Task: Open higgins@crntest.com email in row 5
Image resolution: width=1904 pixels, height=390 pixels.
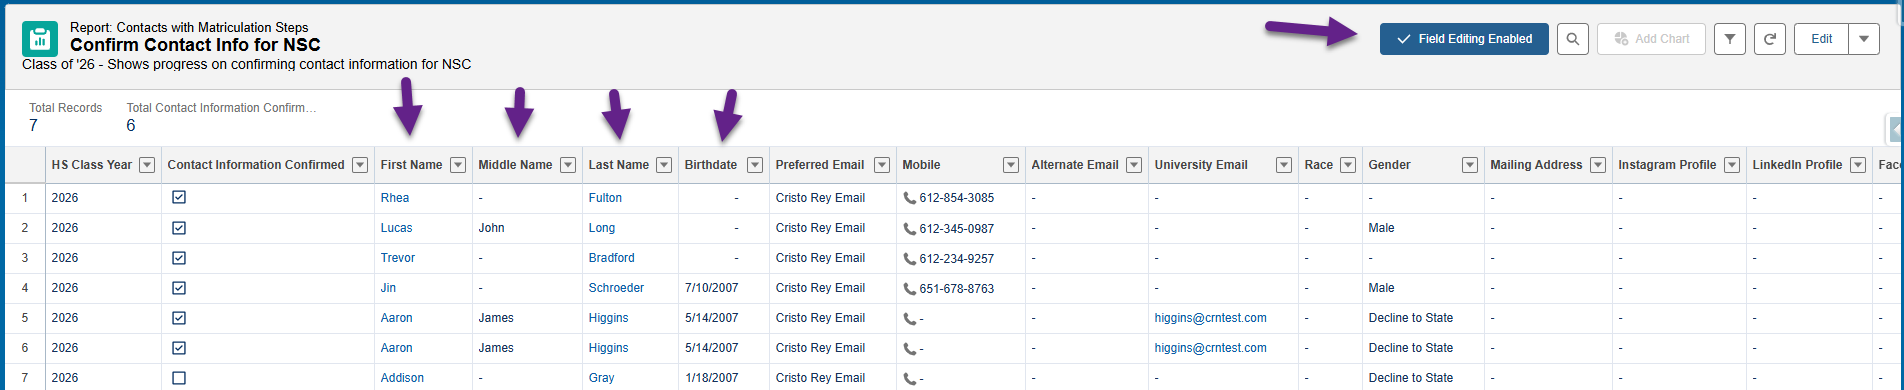Action: pos(1210,318)
